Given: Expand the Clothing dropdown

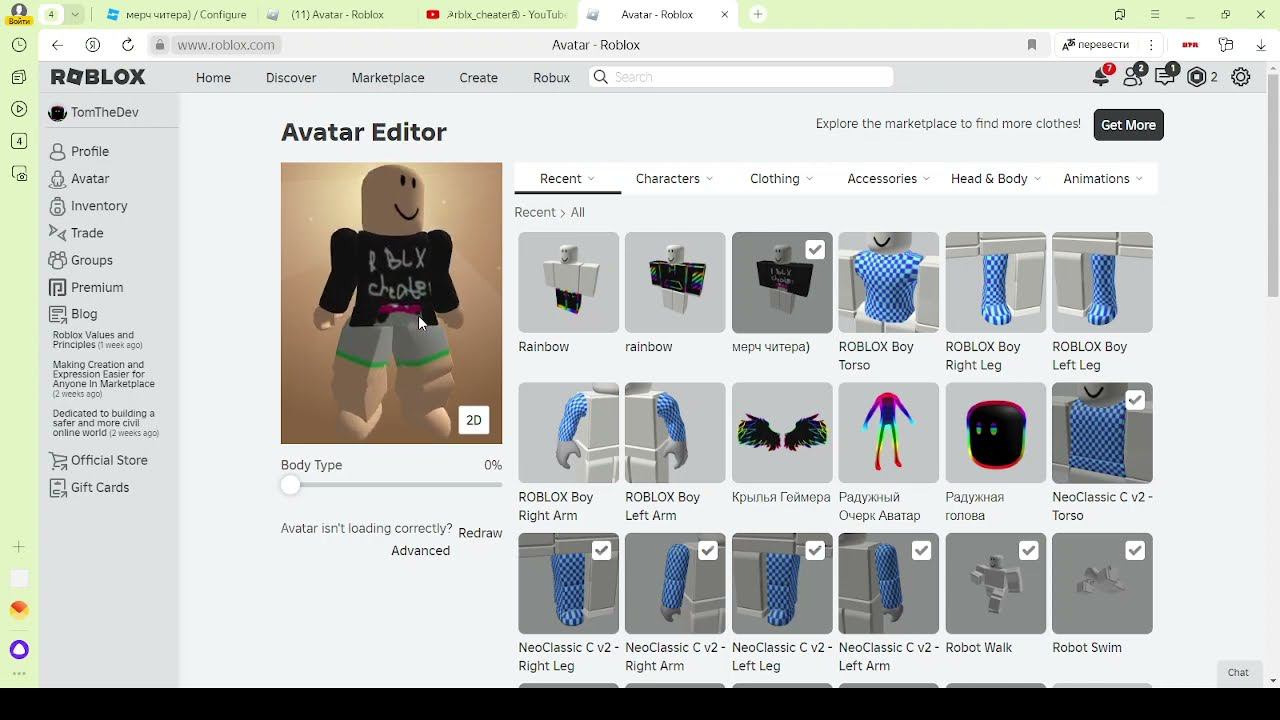Looking at the screenshot, I should pyautogui.click(x=781, y=178).
